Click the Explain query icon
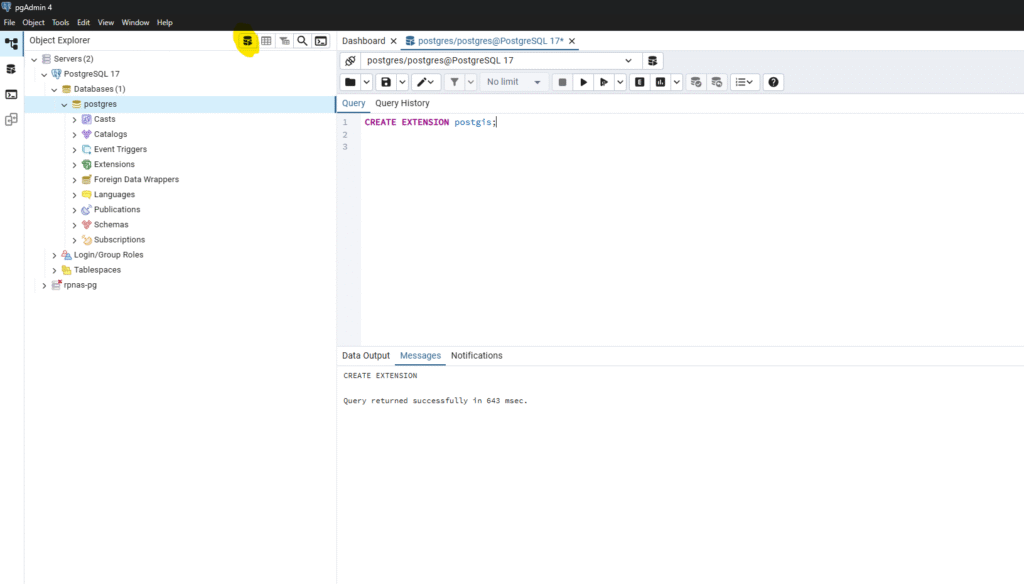 click(639, 82)
